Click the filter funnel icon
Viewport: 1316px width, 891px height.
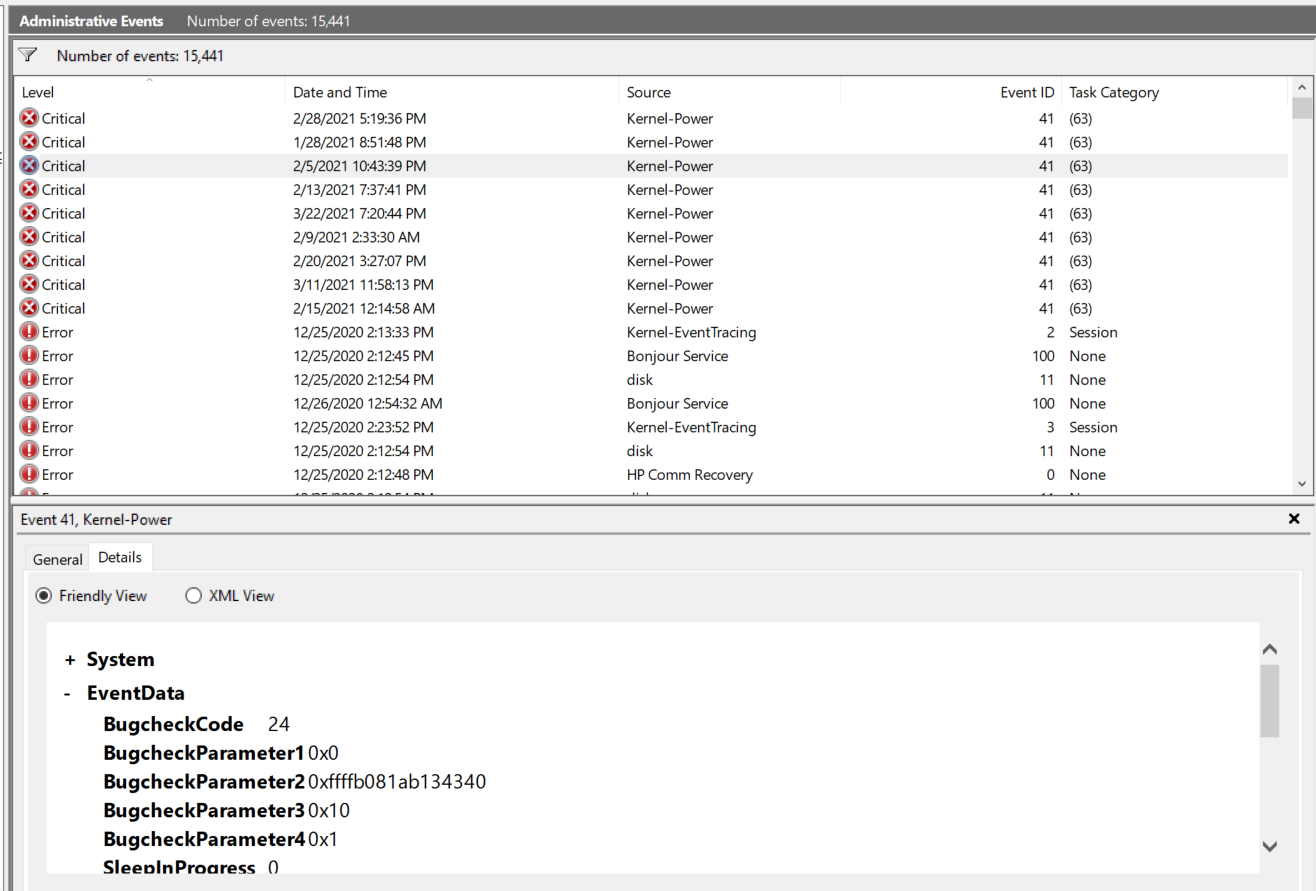pos(28,55)
